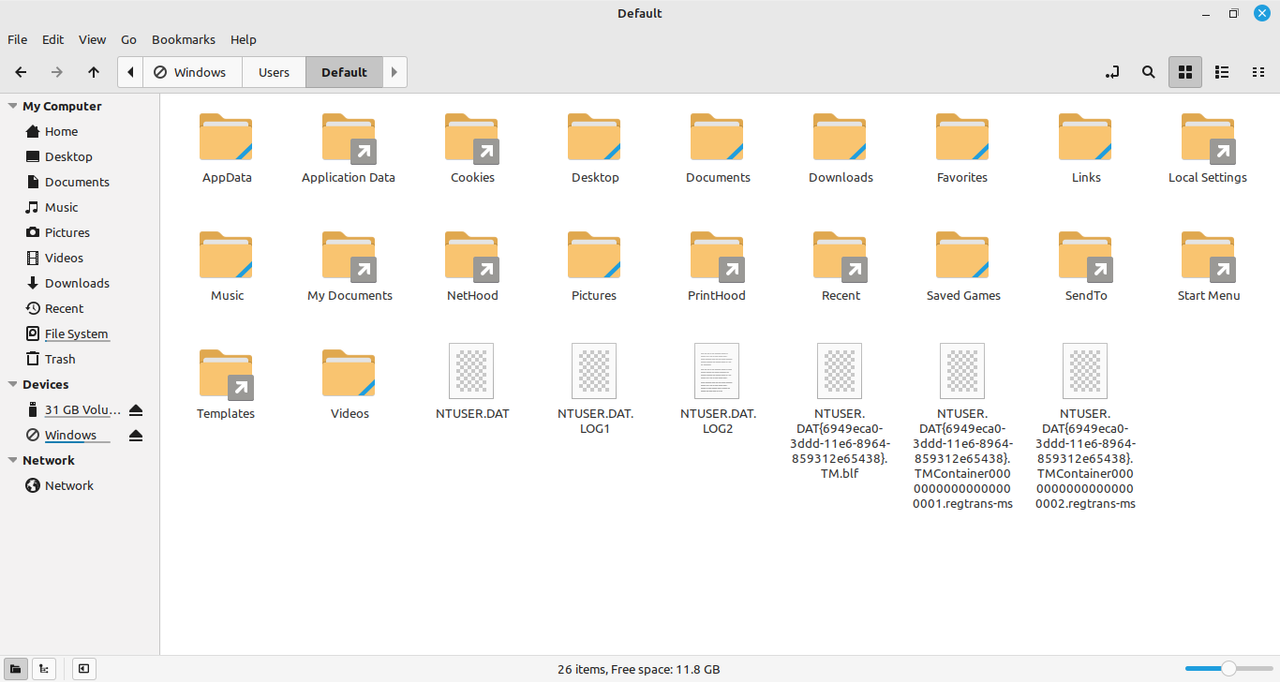
Task: Open the Help menu
Action: point(243,40)
